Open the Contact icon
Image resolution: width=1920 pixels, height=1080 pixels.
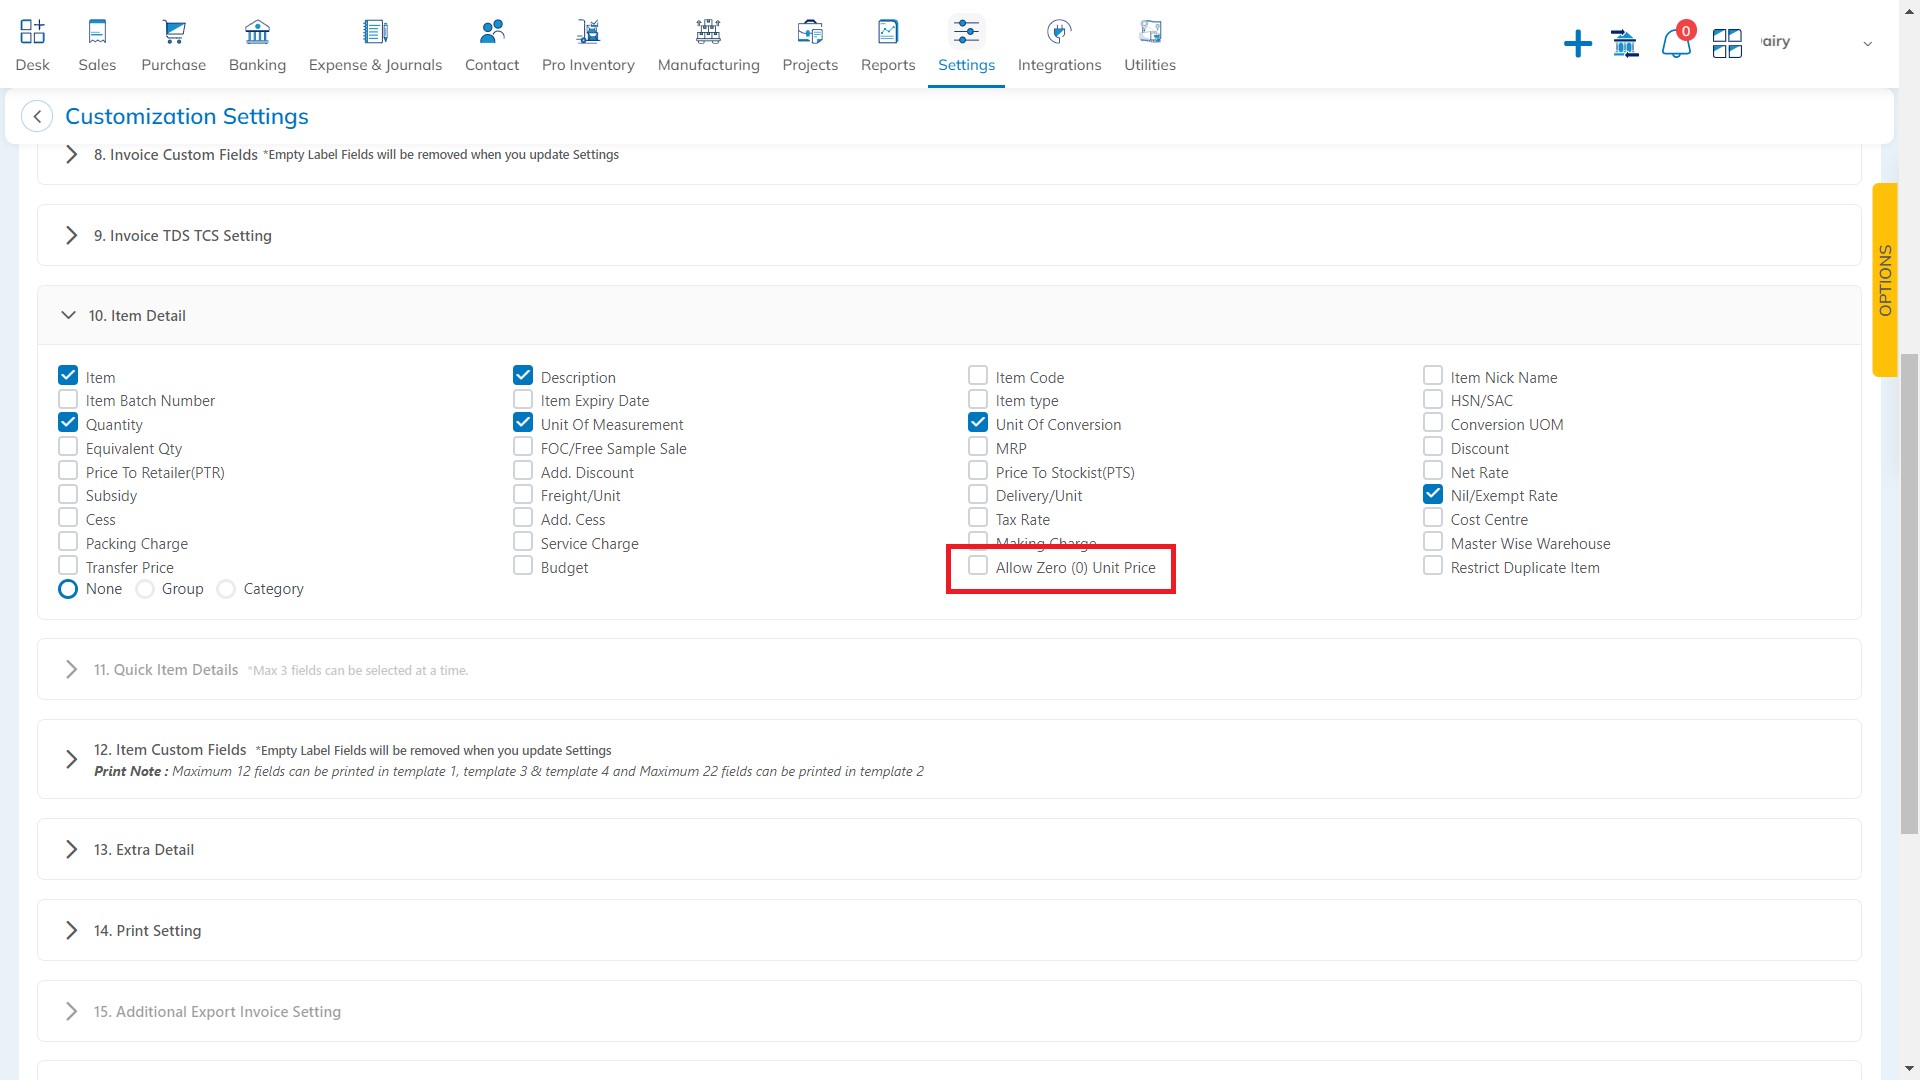click(492, 32)
